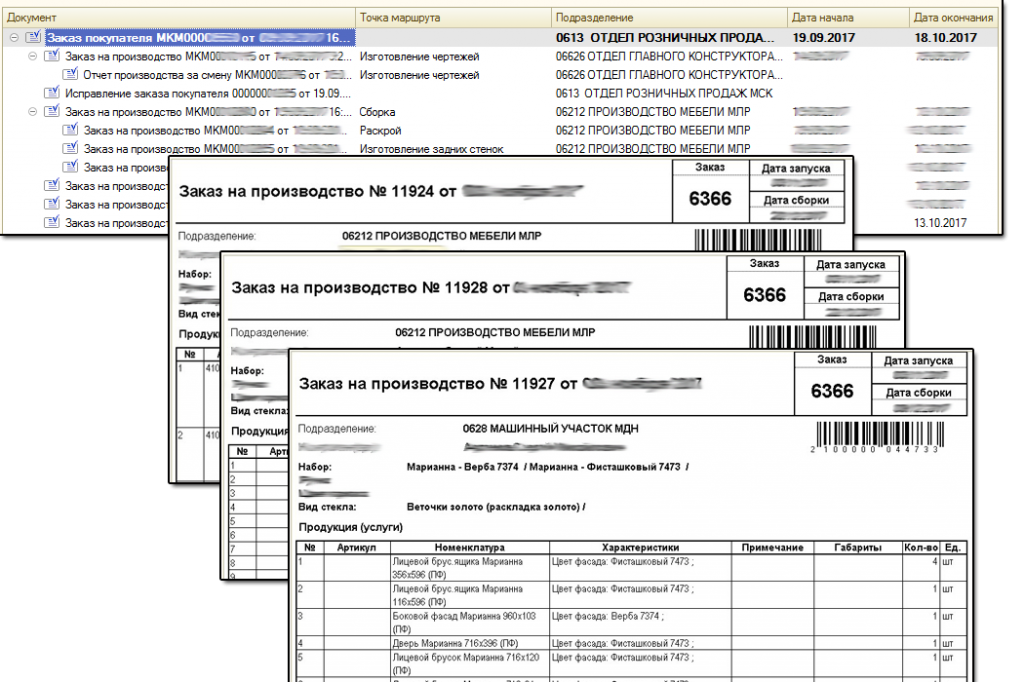Image resolution: width=1024 pixels, height=682 pixels.
Task: Click 06212 ПРОИЗВОДСТВО МЕБЕЛИ МЛР on form № 11928
Action: pyautogui.click(x=494, y=333)
